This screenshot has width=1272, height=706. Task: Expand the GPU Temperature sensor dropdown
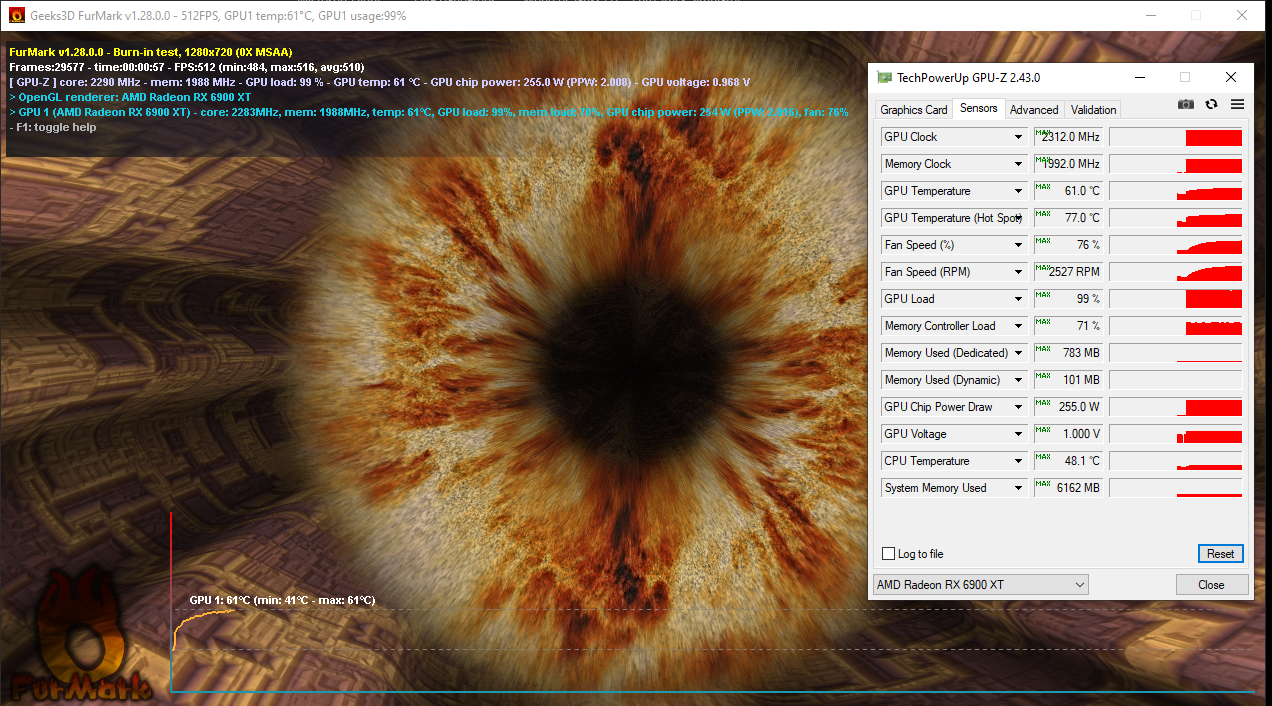click(1019, 191)
